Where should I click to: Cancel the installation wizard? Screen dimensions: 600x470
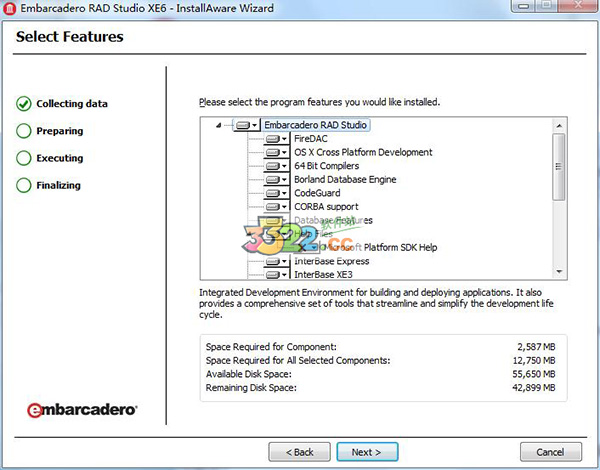[x=551, y=452]
